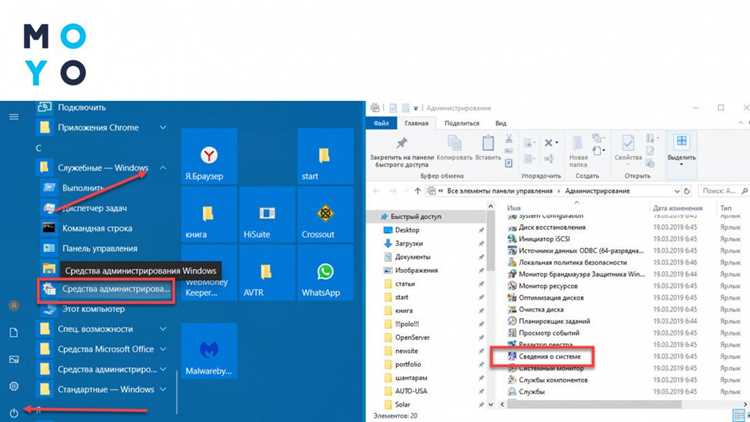Open Pictures icon in Start menu rail
The width and height of the screenshot is (750, 422).
14,359
